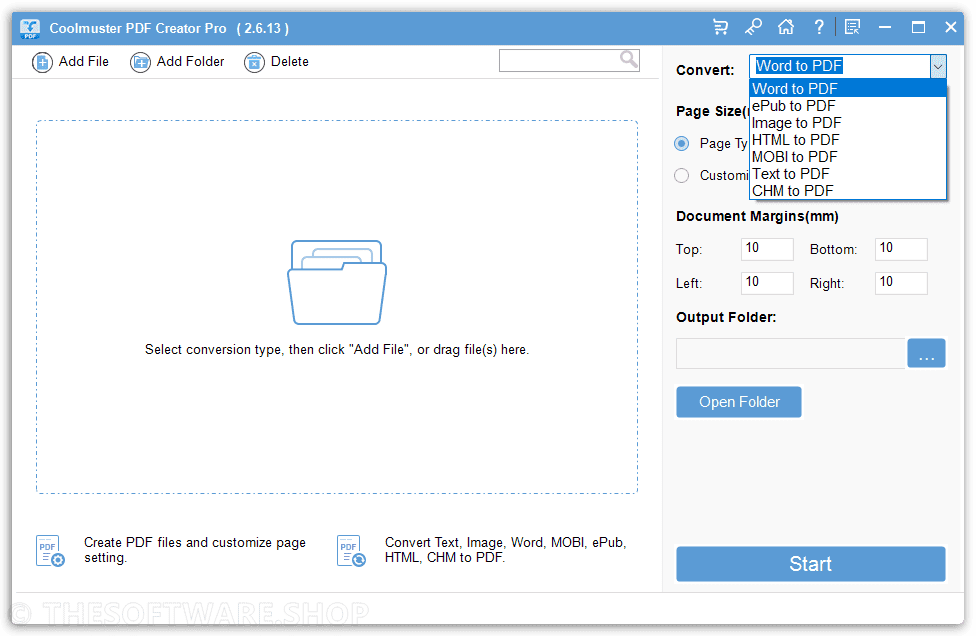The width and height of the screenshot is (976, 636).
Task: Click the Right margin field
Action: point(901,283)
